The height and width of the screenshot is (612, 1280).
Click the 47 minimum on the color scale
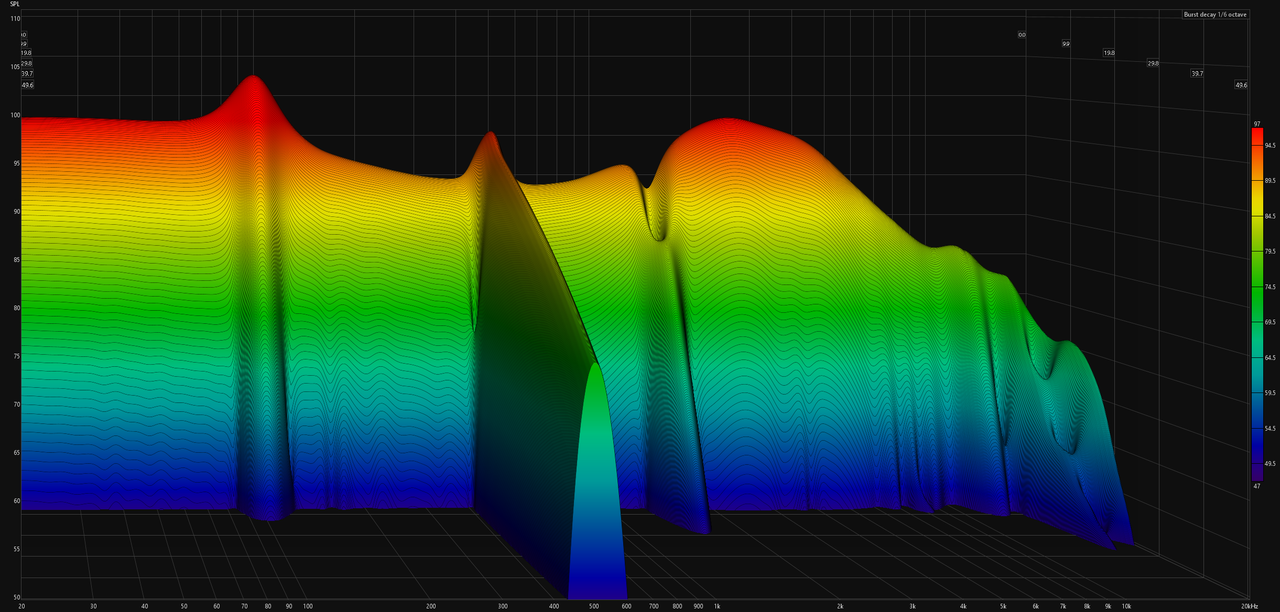(1257, 486)
